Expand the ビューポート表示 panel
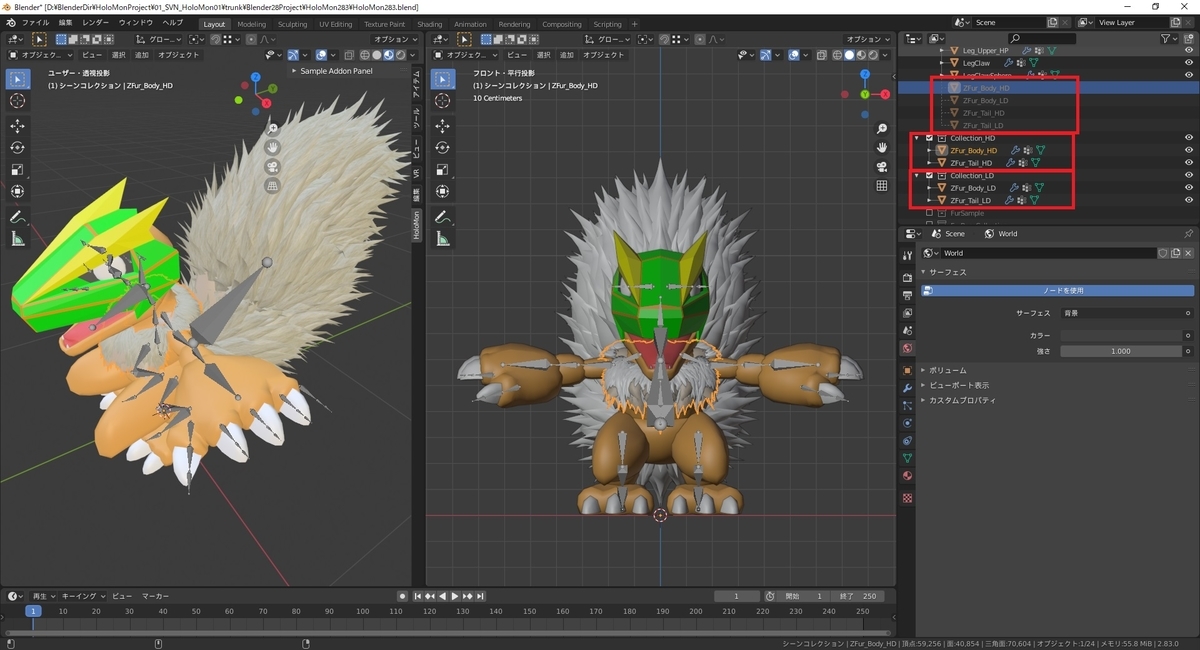The height and width of the screenshot is (650, 1200). tap(924, 385)
